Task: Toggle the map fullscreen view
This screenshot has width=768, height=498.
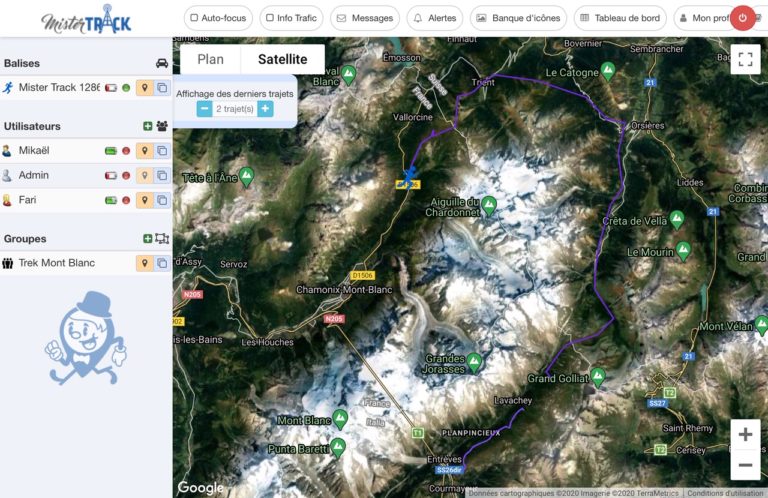Action: point(745,59)
